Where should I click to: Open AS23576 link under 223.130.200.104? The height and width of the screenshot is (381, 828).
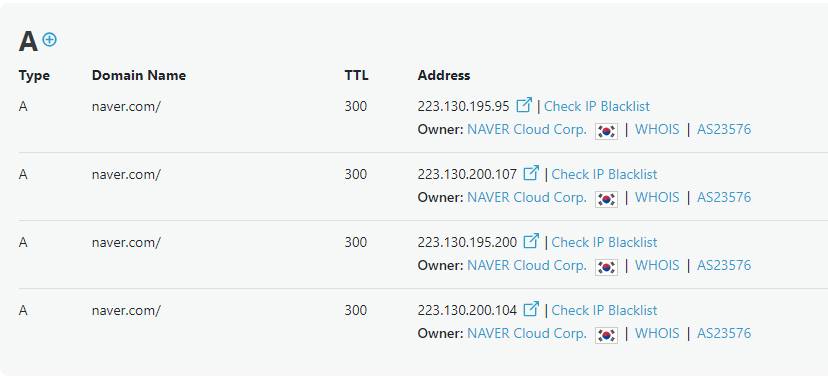pyautogui.click(x=724, y=334)
